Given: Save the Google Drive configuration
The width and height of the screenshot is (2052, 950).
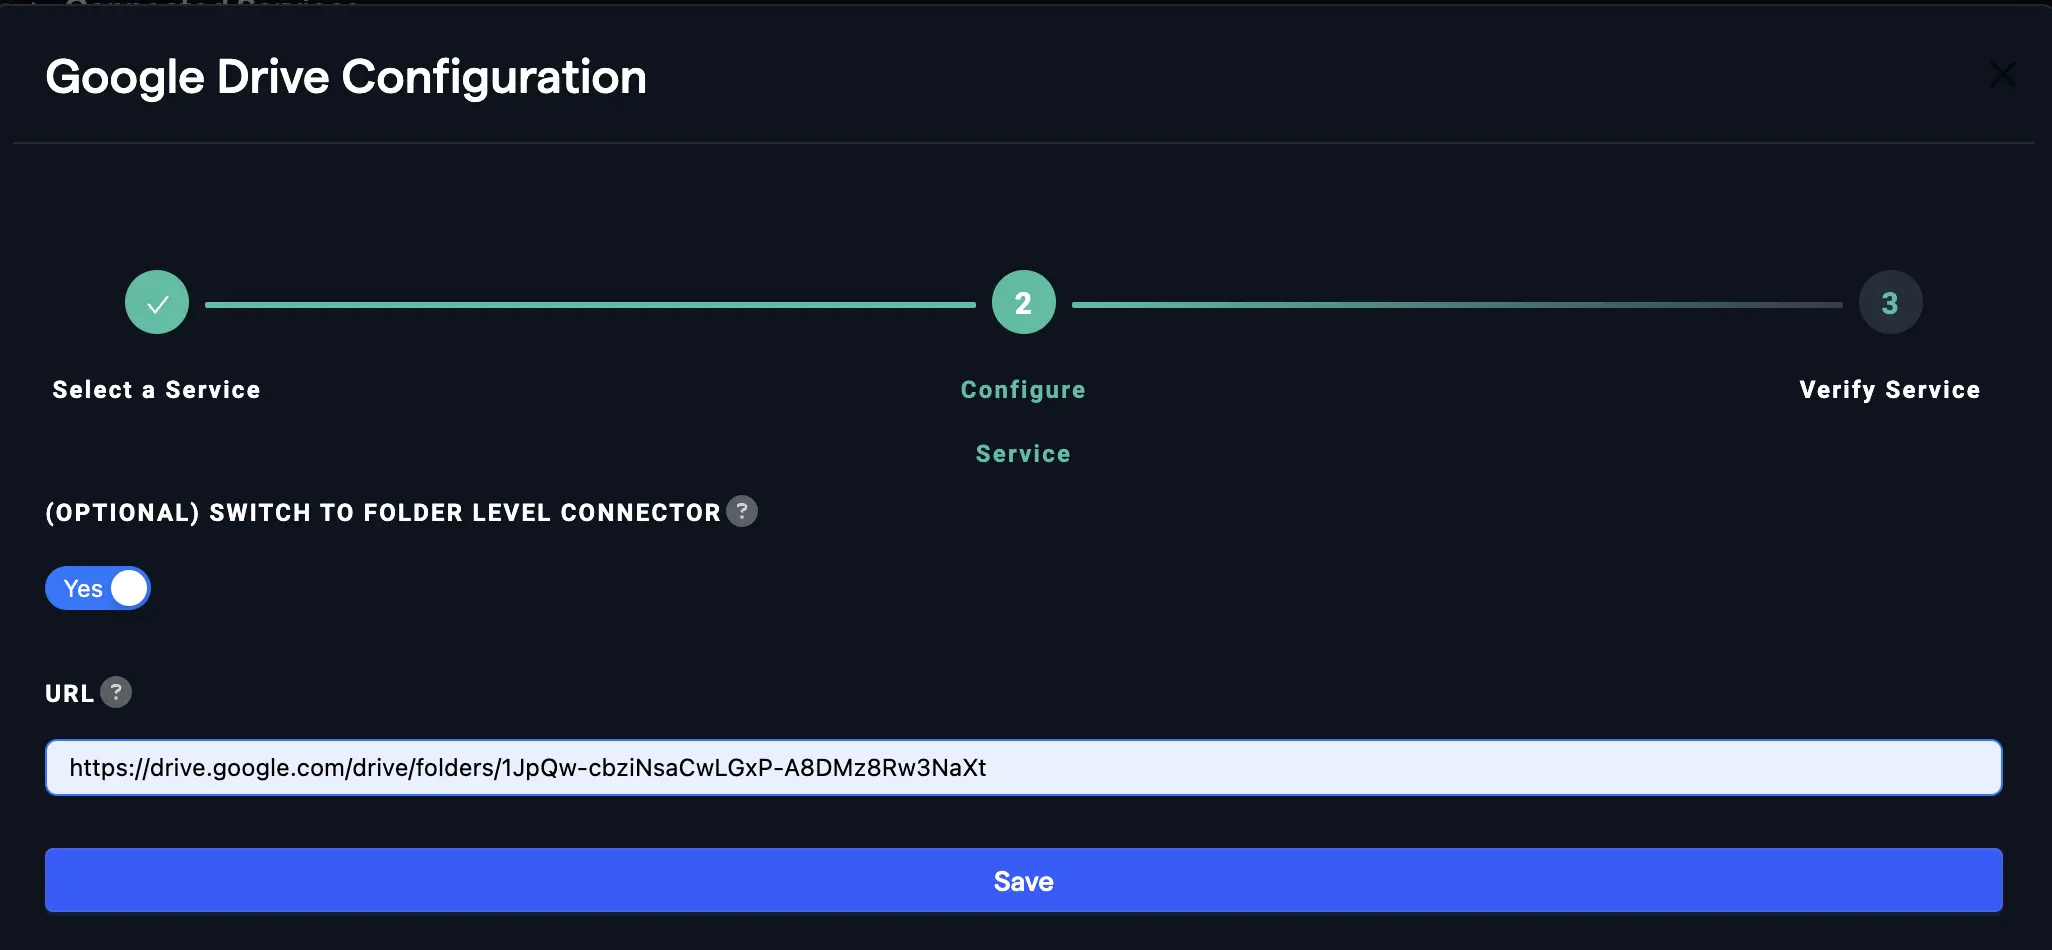Looking at the screenshot, I should [1023, 880].
